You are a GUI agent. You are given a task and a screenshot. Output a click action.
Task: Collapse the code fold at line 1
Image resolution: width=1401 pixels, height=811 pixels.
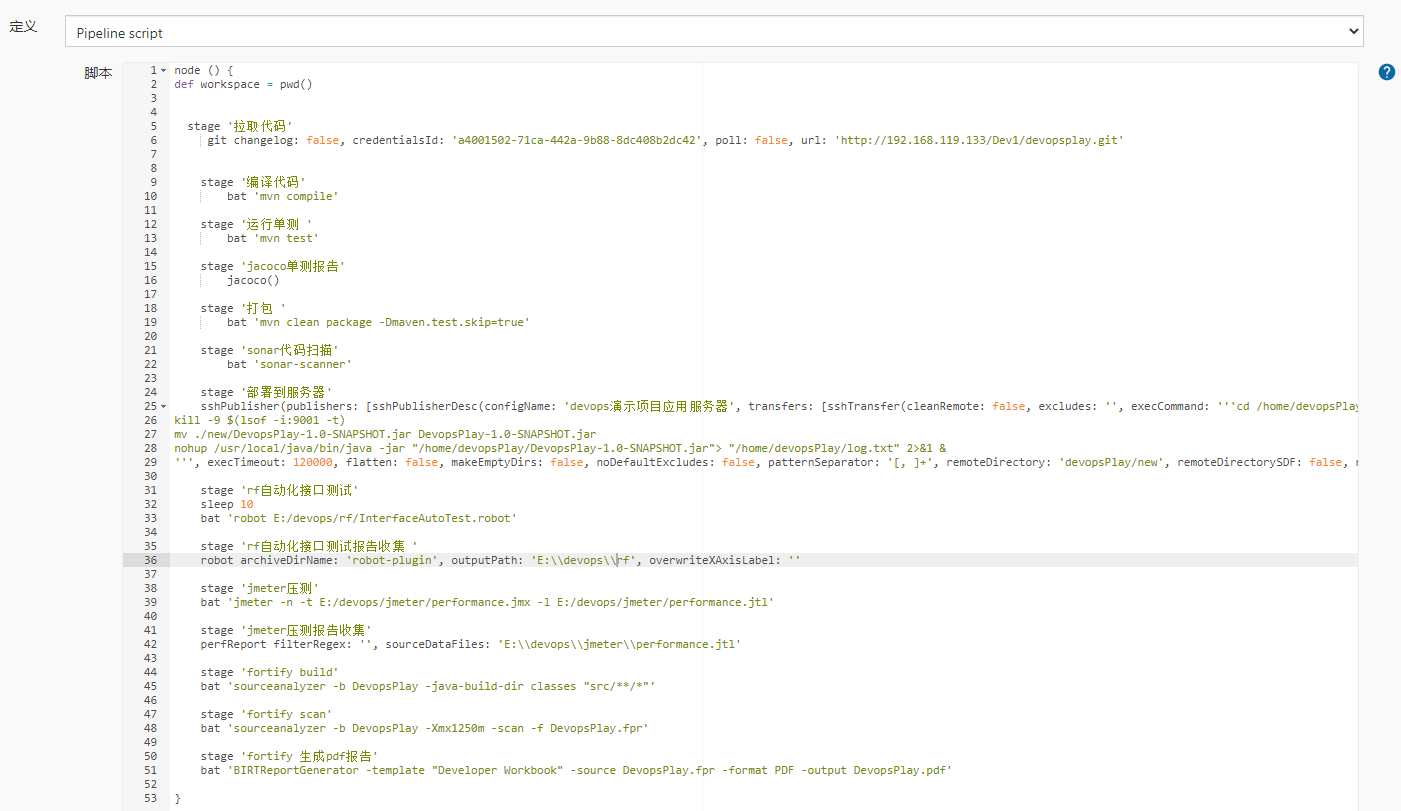(x=164, y=70)
